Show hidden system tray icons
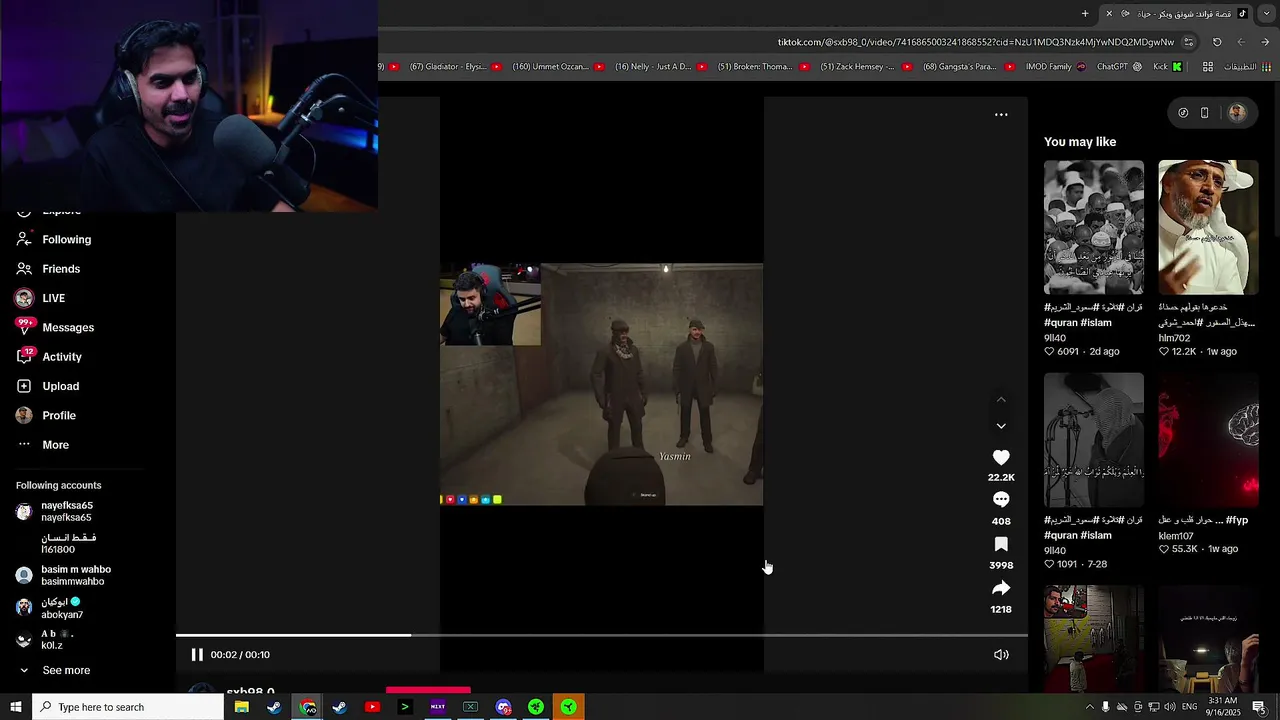 (x=1089, y=707)
